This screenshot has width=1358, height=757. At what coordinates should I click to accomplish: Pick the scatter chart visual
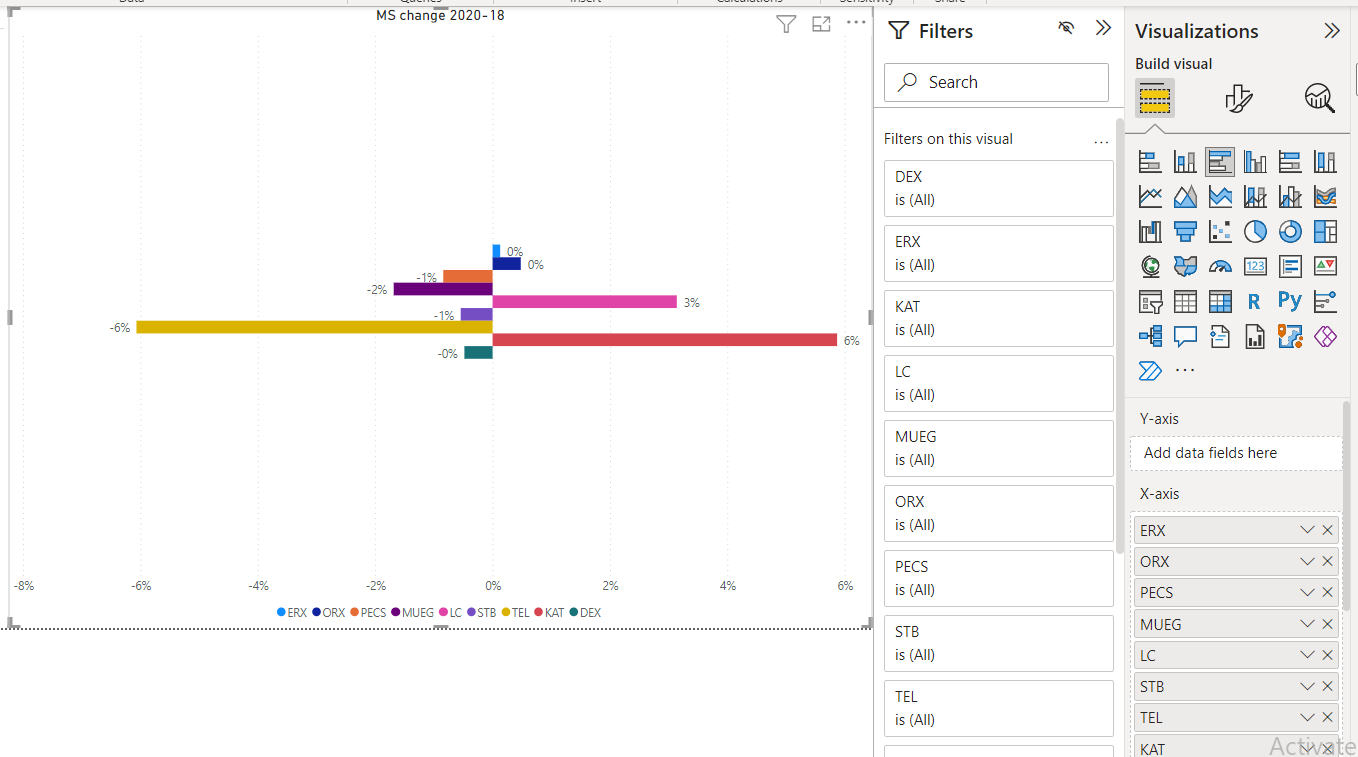click(x=1220, y=231)
